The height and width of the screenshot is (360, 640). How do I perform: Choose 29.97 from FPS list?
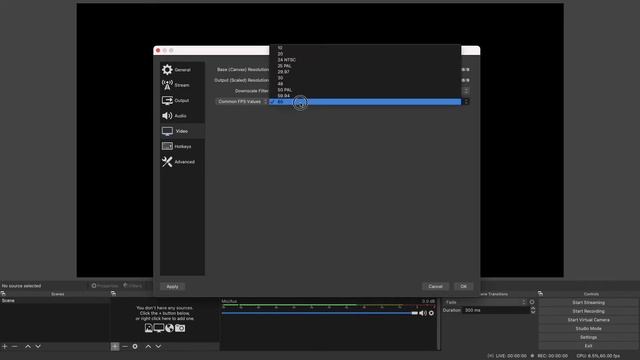point(365,72)
